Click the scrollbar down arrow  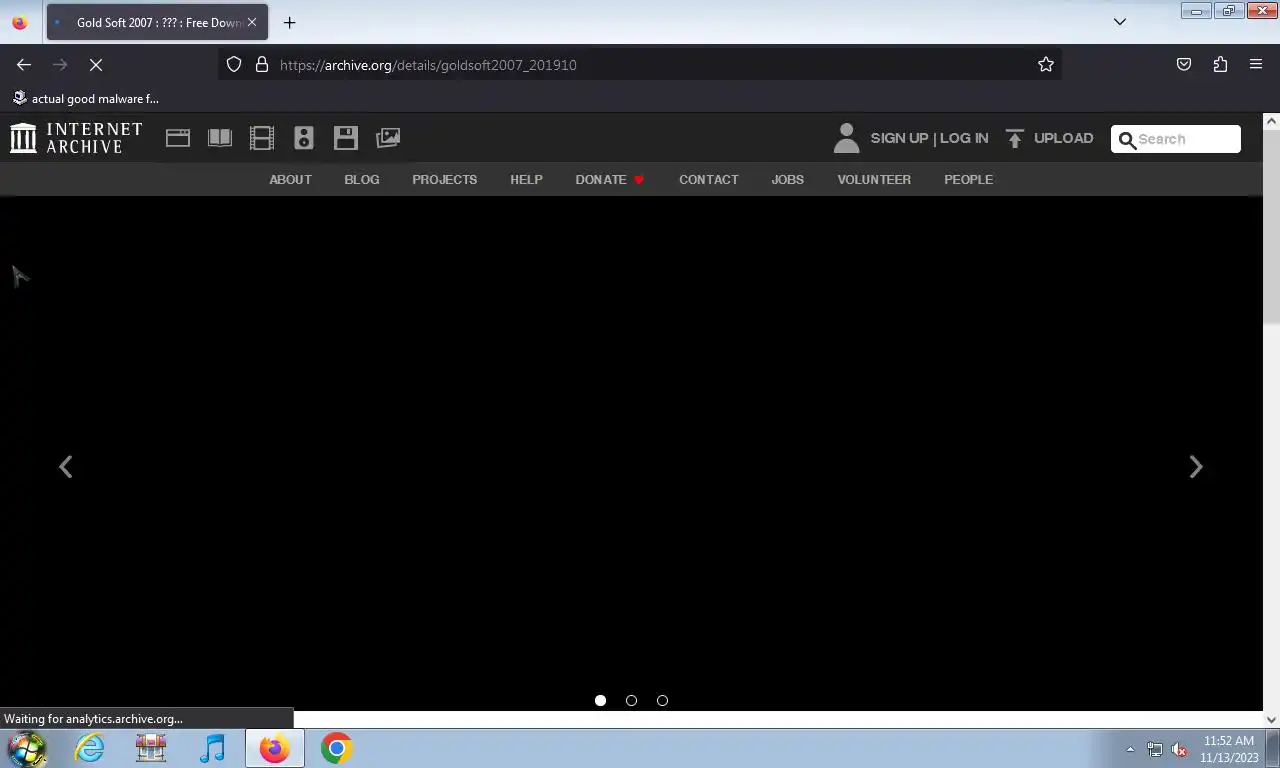(1271, 719)
